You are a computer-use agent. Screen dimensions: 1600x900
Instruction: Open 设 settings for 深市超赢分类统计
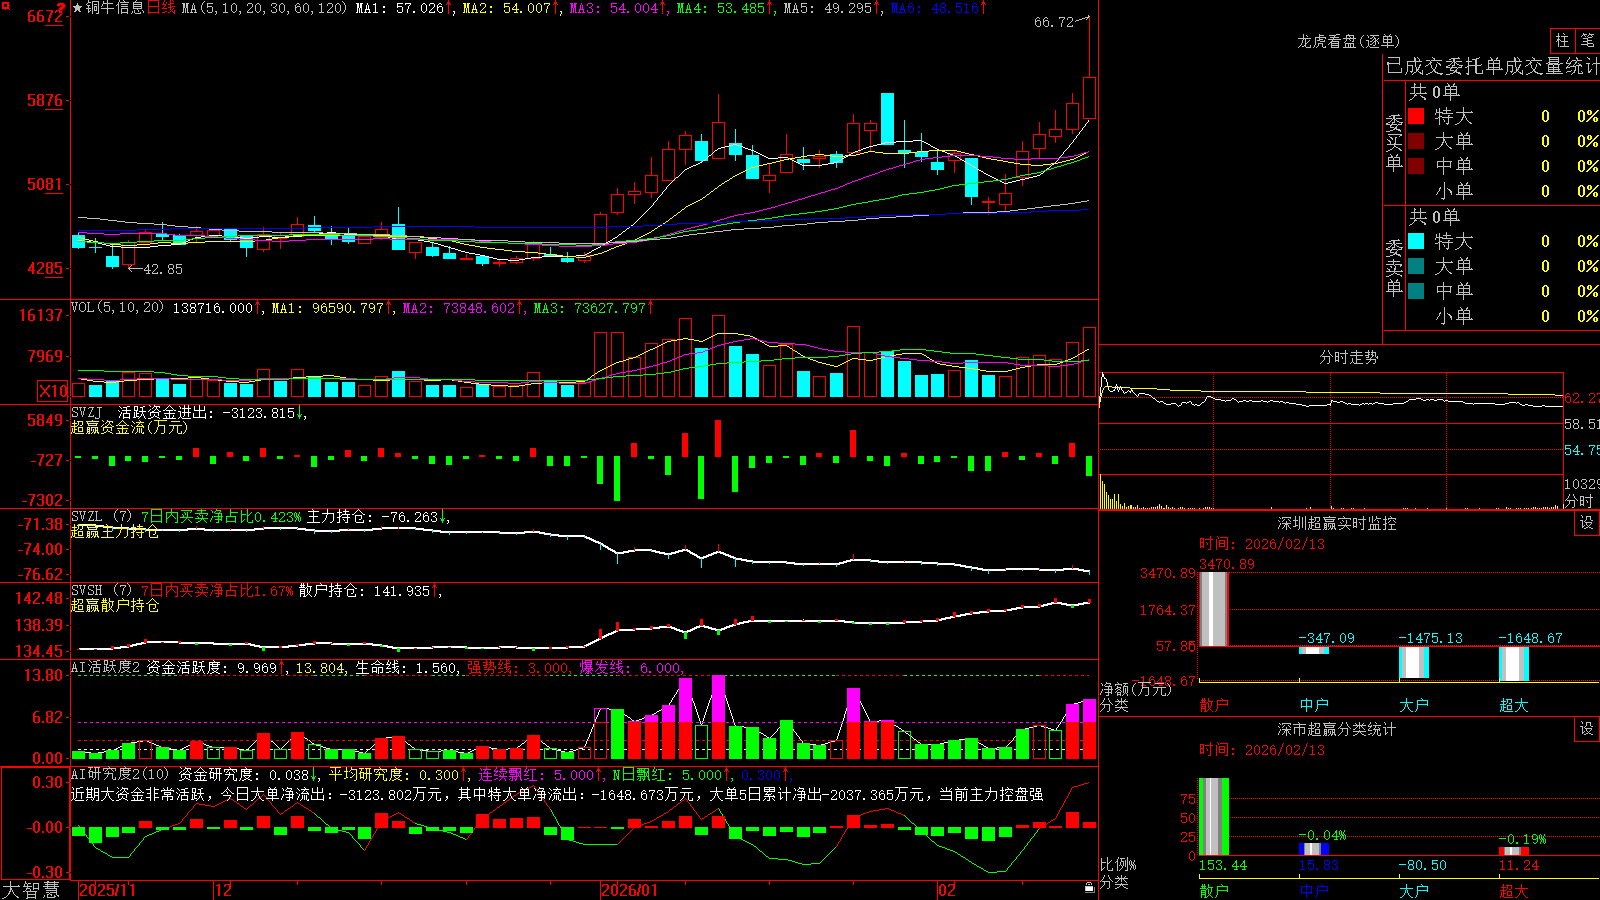[x=1587, y=729]
